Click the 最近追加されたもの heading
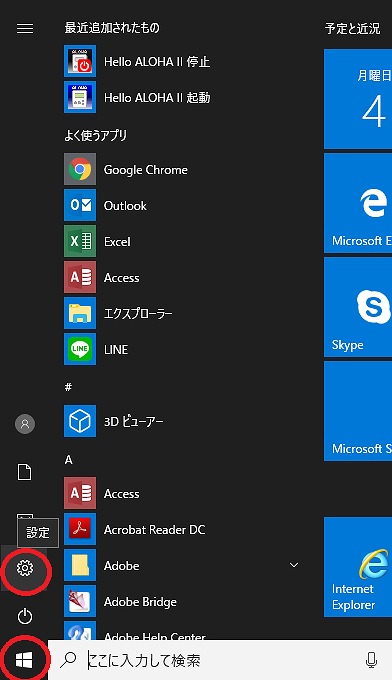 (x=112, y=28)
